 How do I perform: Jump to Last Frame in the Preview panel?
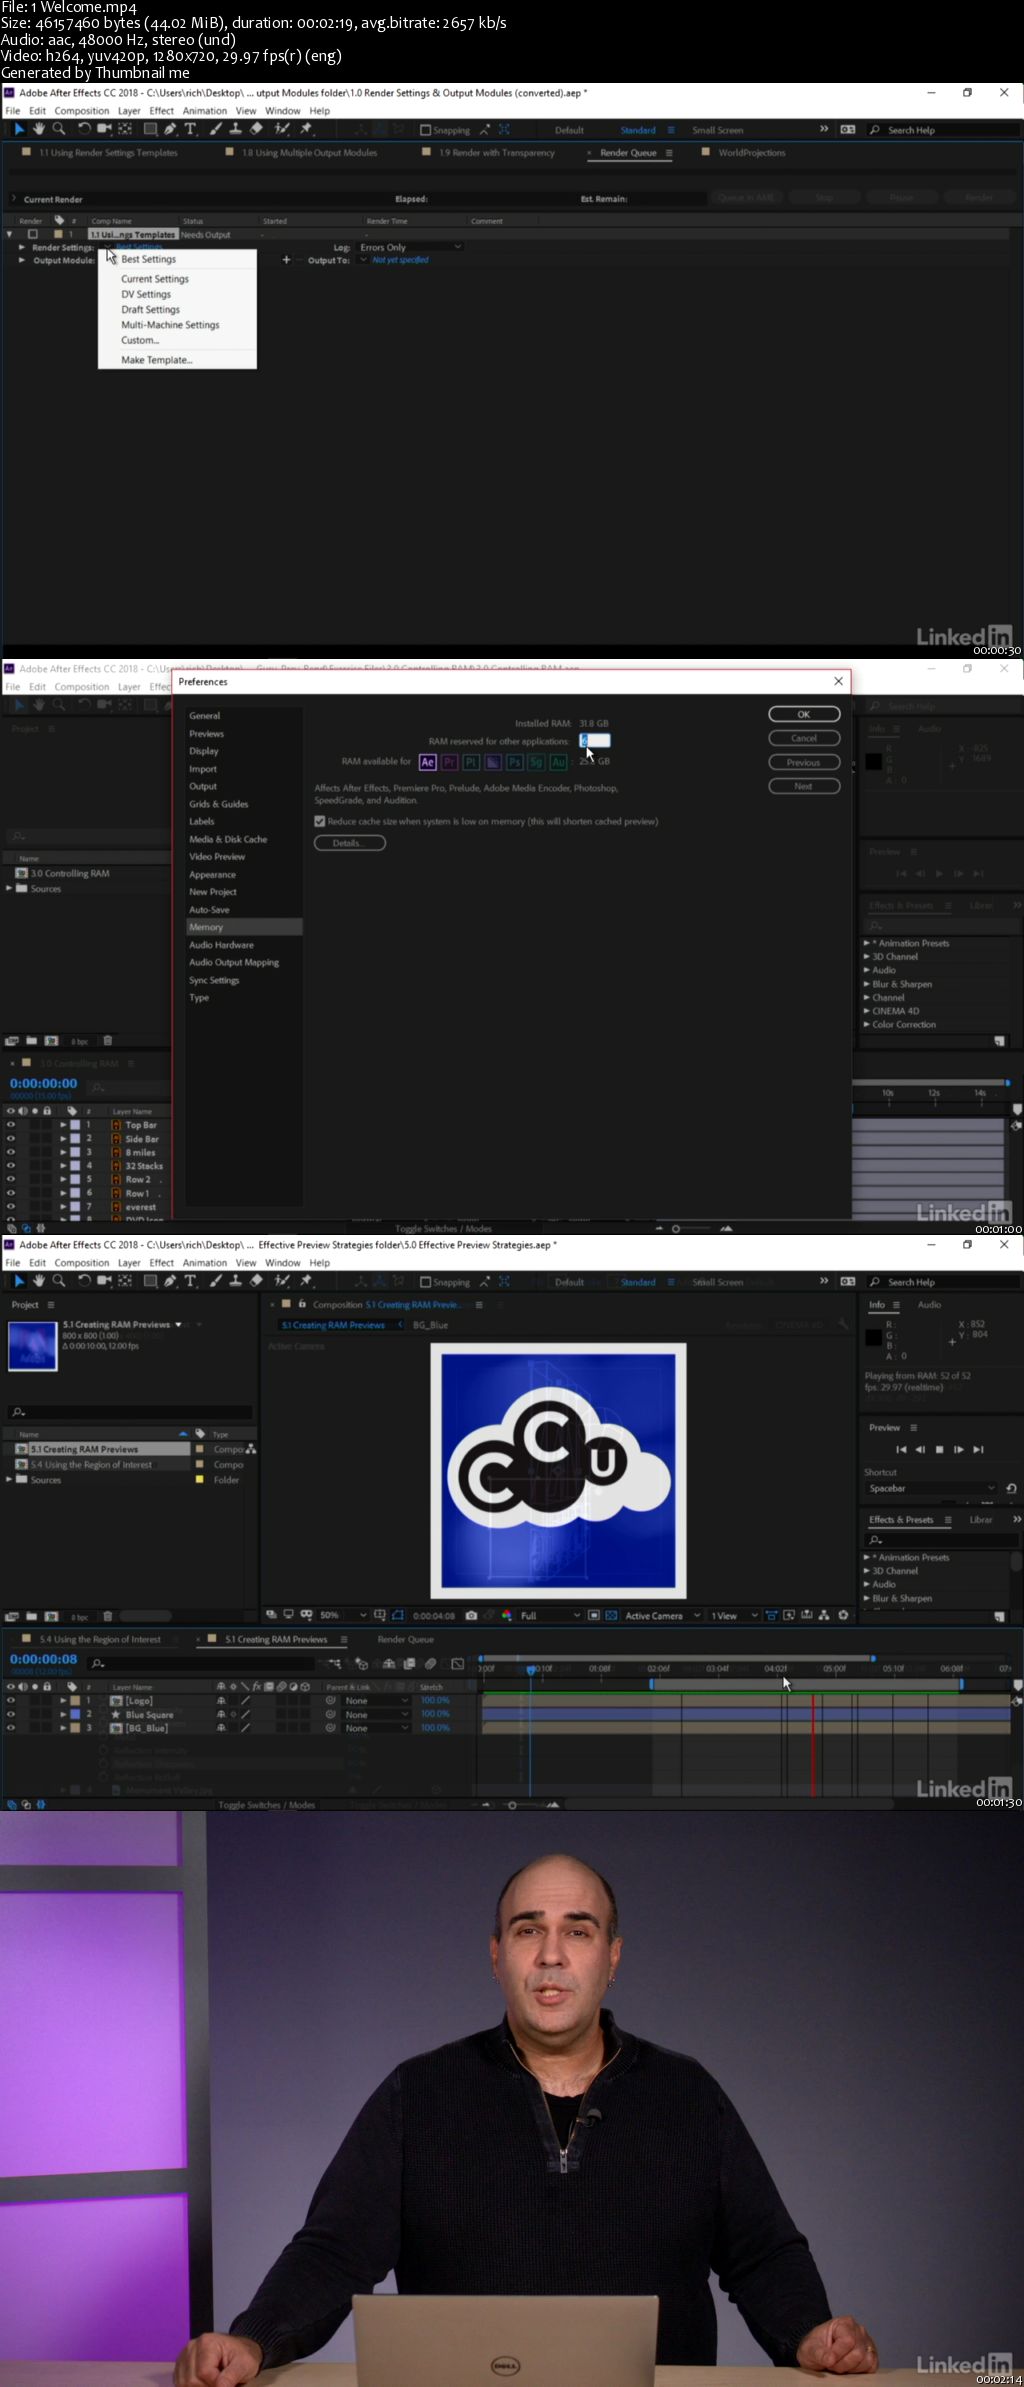point(978,1449)
